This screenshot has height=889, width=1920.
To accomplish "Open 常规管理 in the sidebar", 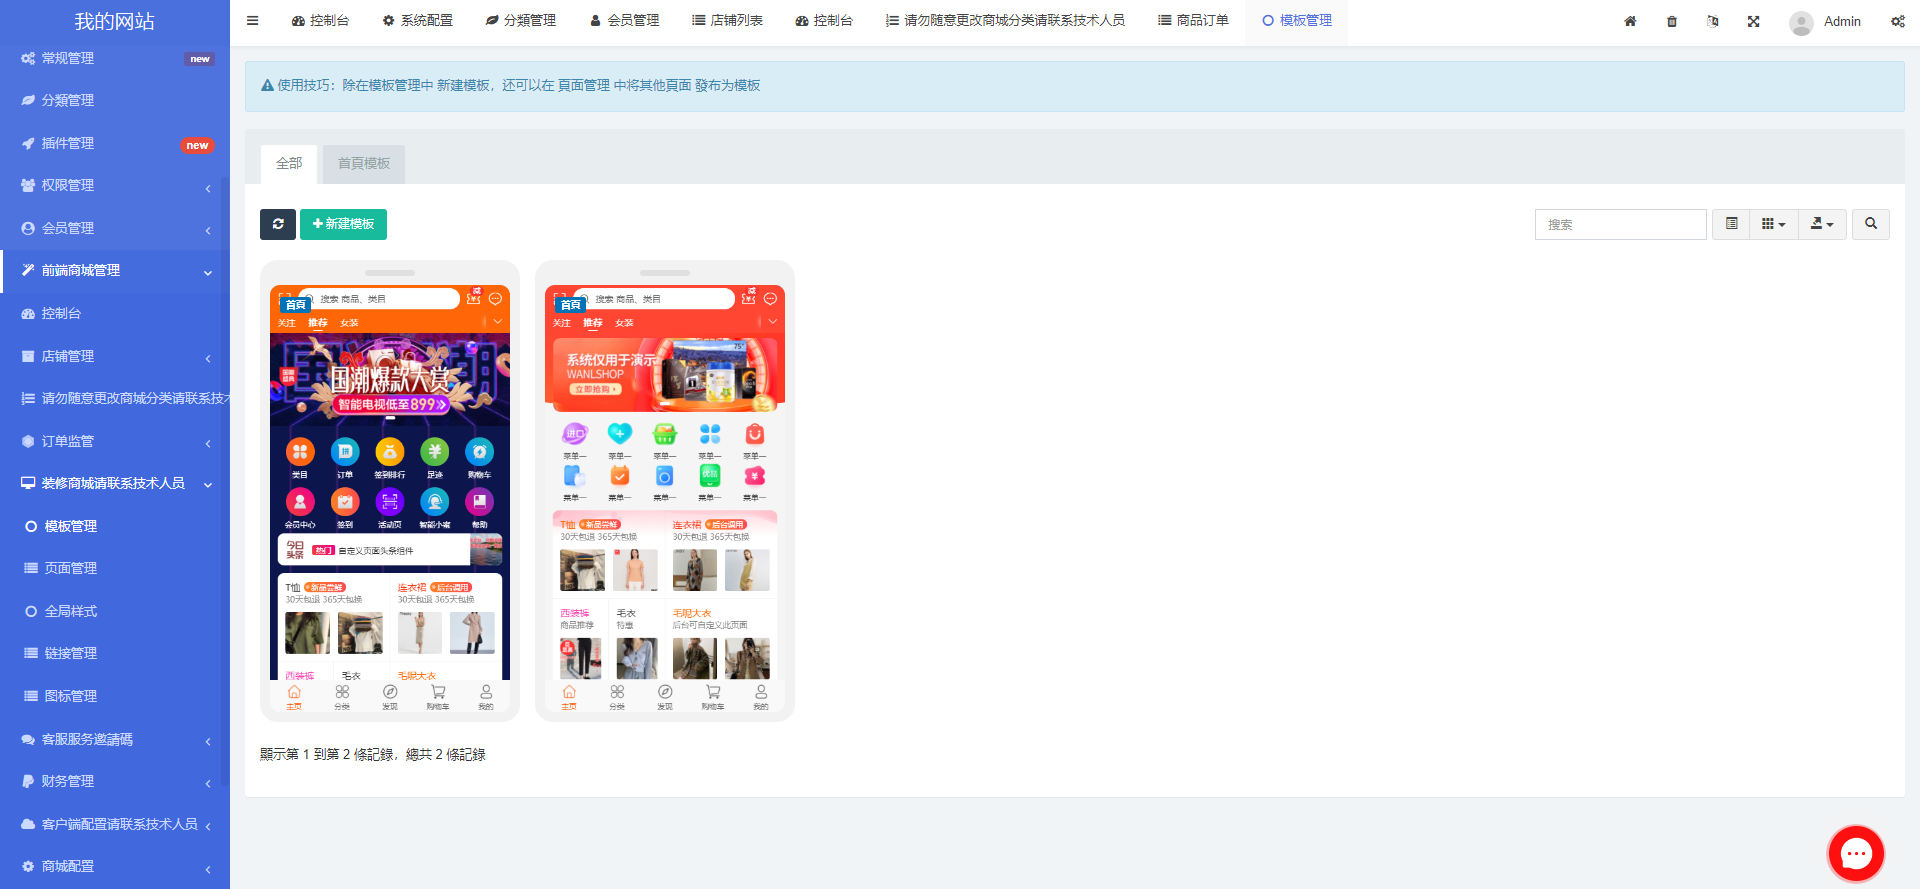I will click(x=115, y=58).
